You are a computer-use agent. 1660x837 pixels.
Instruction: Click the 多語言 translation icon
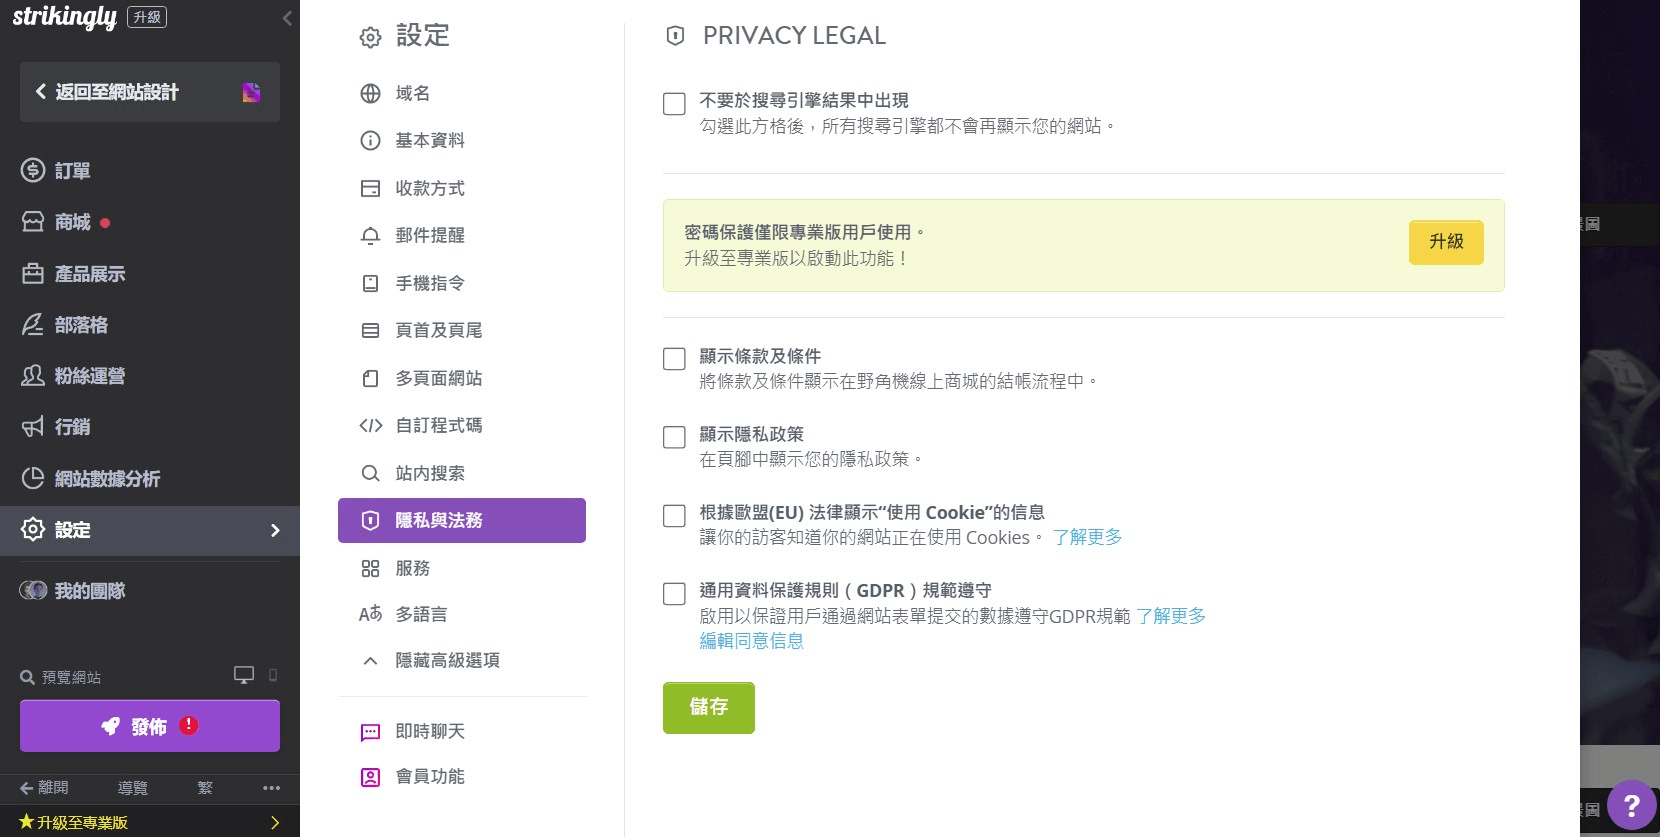(x=370, y=613)
